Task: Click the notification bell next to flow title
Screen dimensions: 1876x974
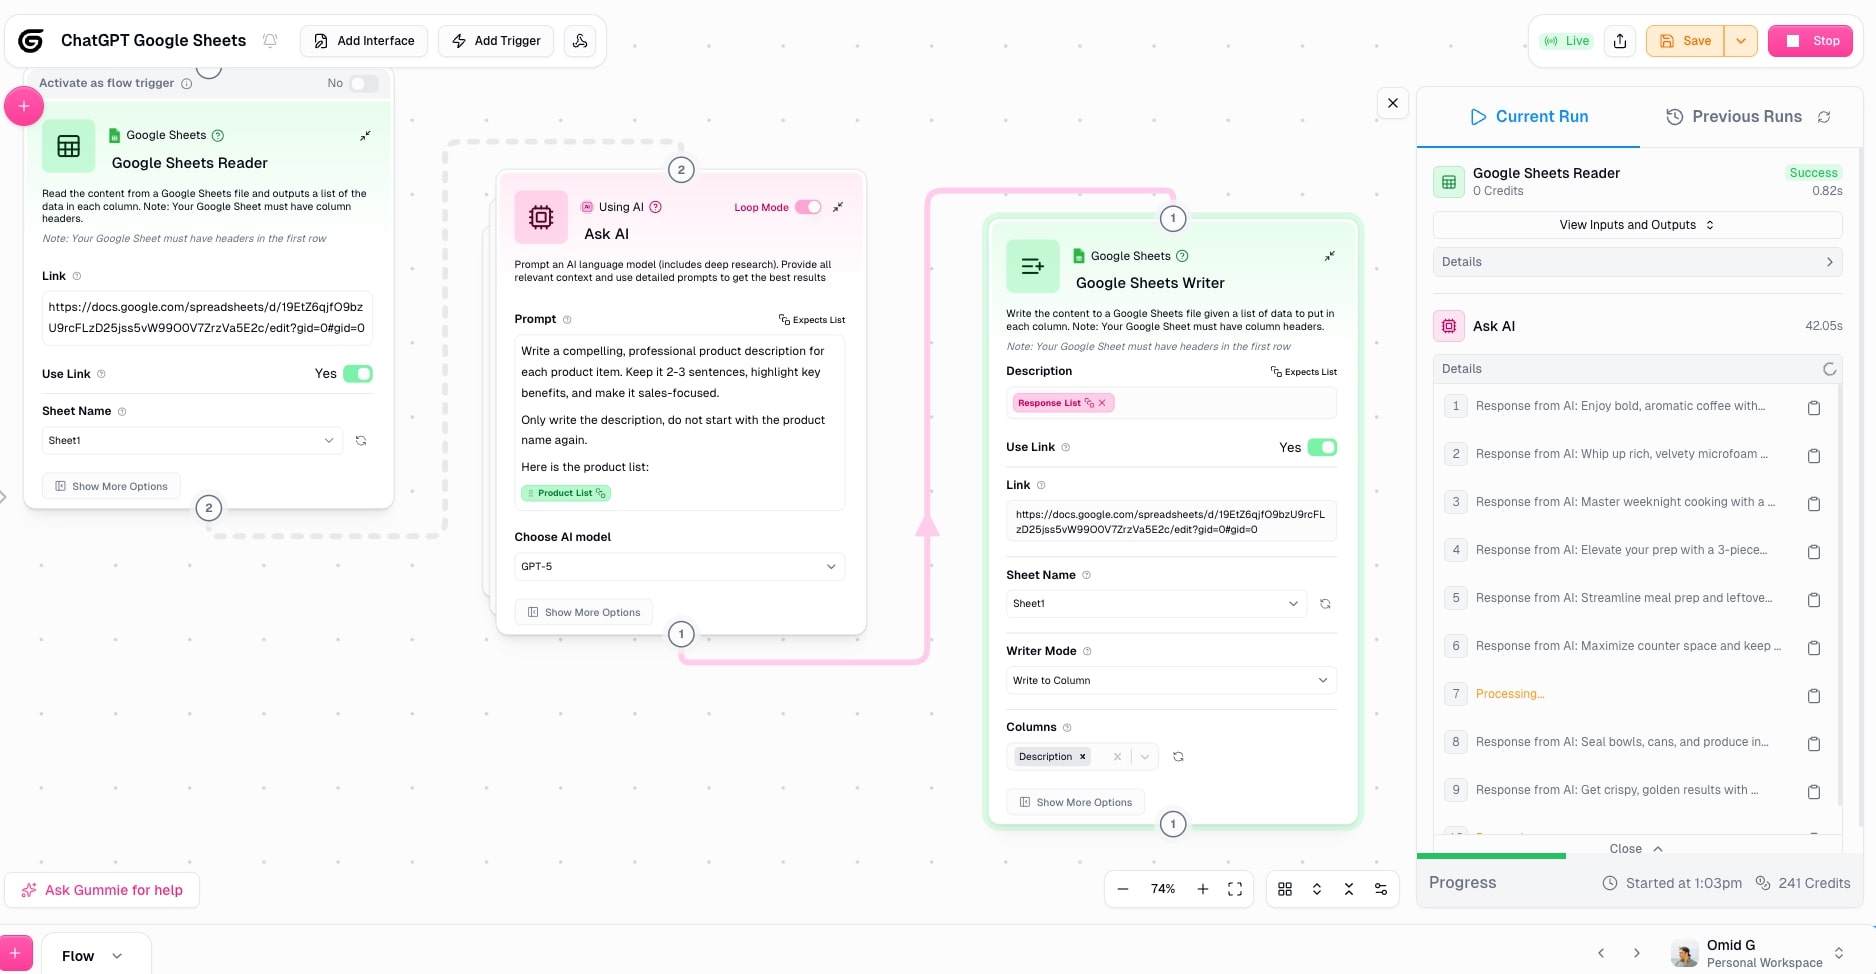Action: (x=270, y=41)
